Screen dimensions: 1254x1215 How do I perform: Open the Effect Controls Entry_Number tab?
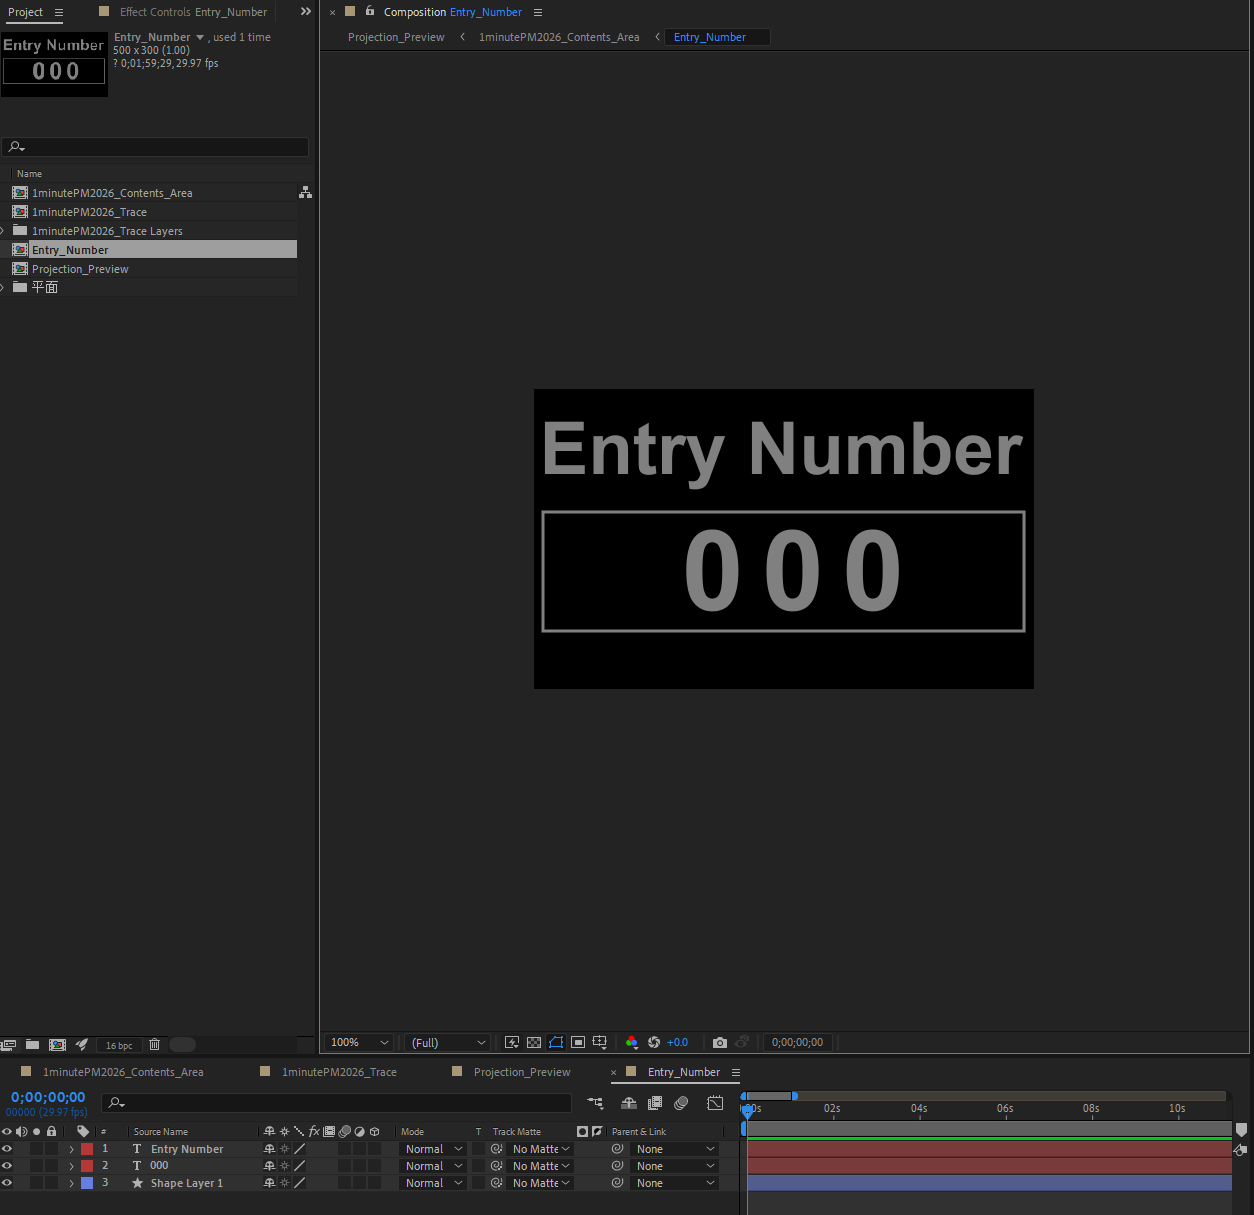(193, 12)
